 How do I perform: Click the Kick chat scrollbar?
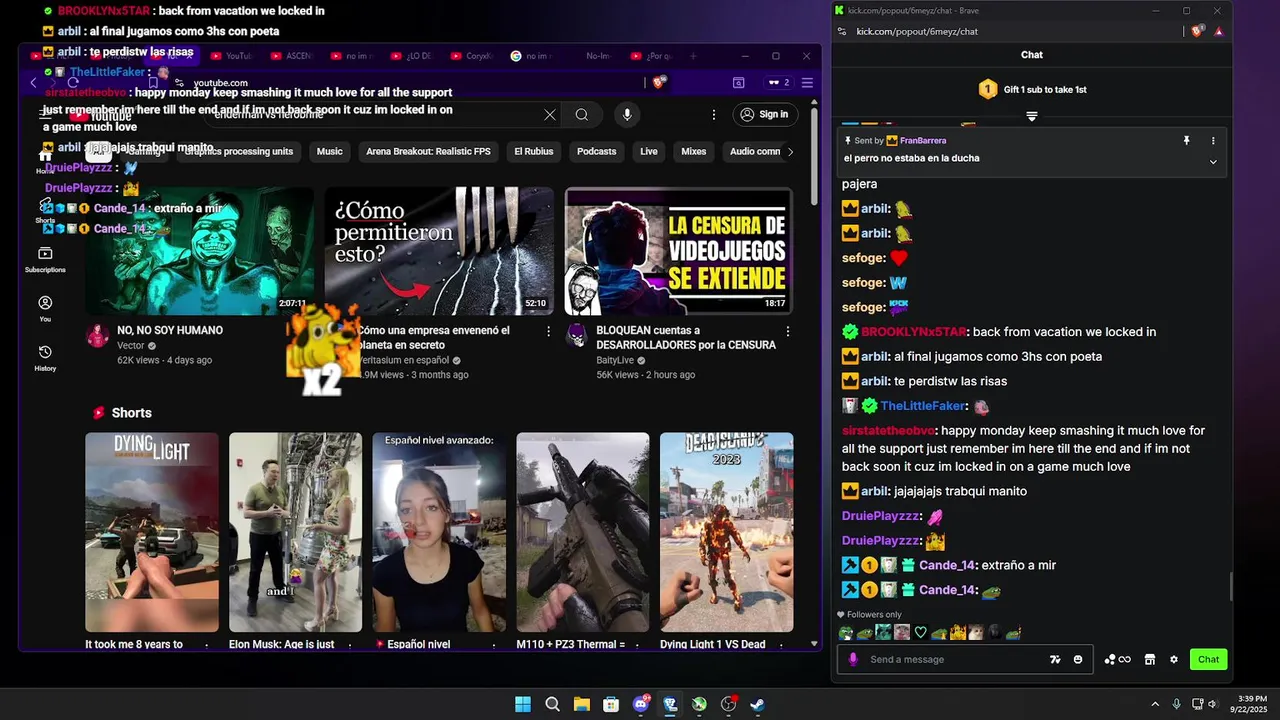1231,586
